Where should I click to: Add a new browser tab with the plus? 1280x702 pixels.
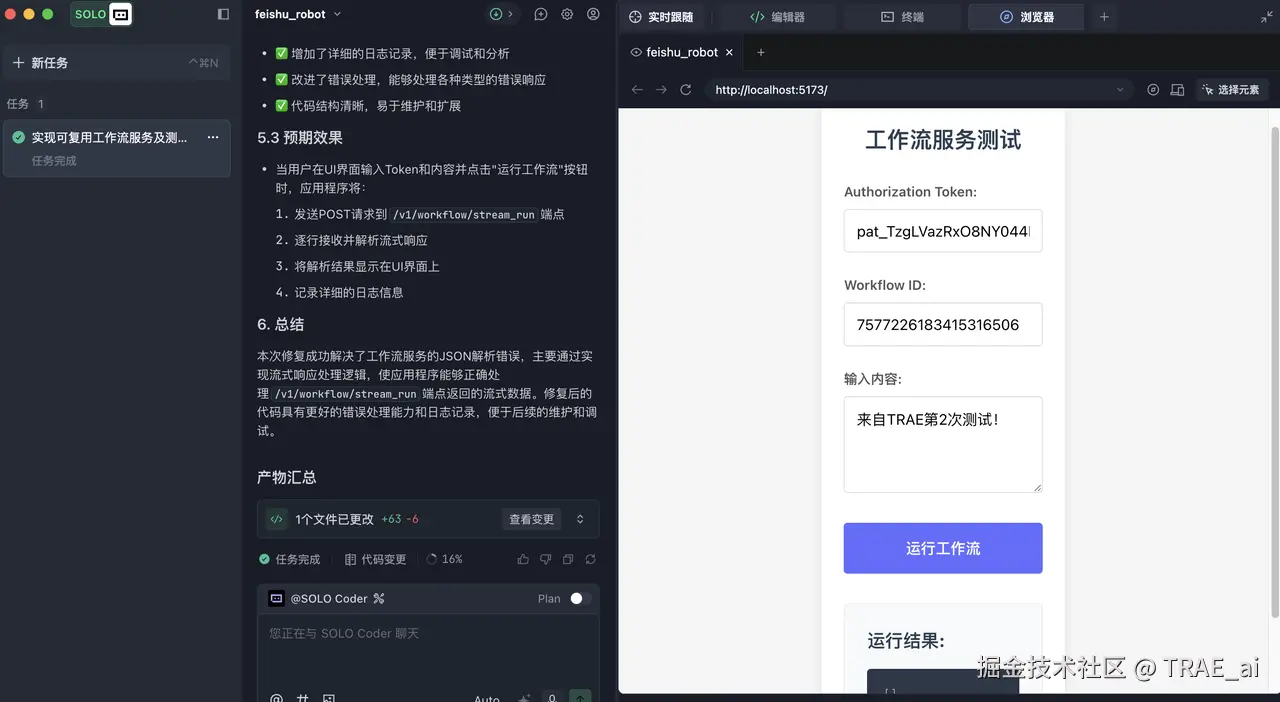pos(761,52)
